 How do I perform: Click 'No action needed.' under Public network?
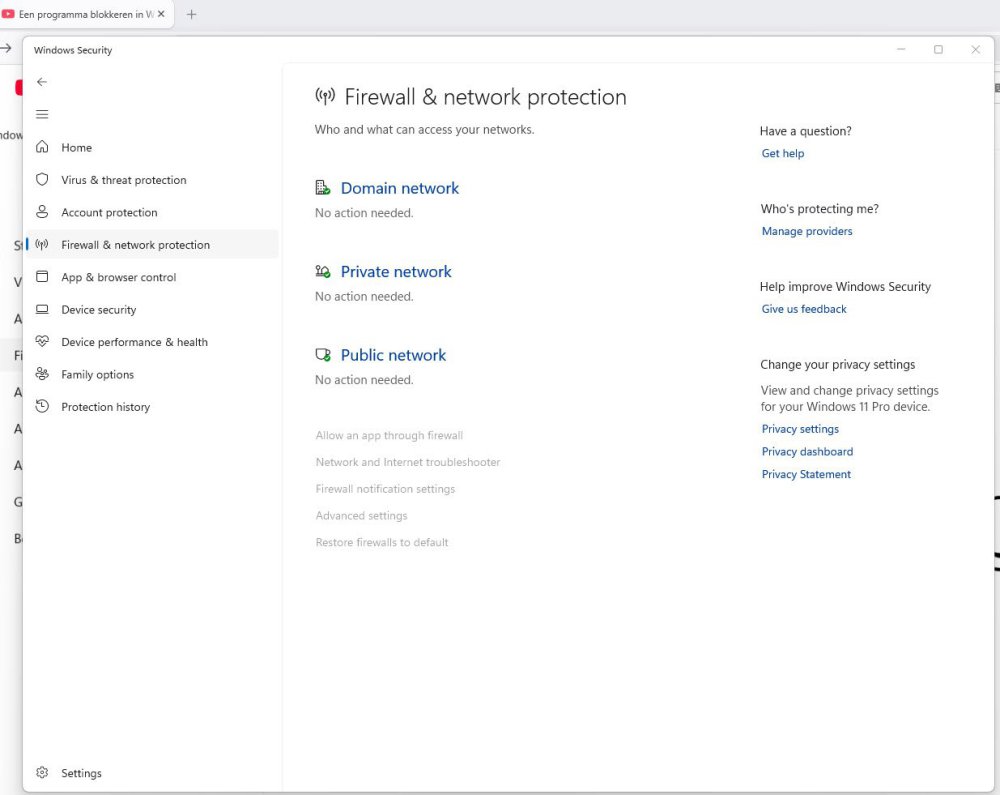364,380
